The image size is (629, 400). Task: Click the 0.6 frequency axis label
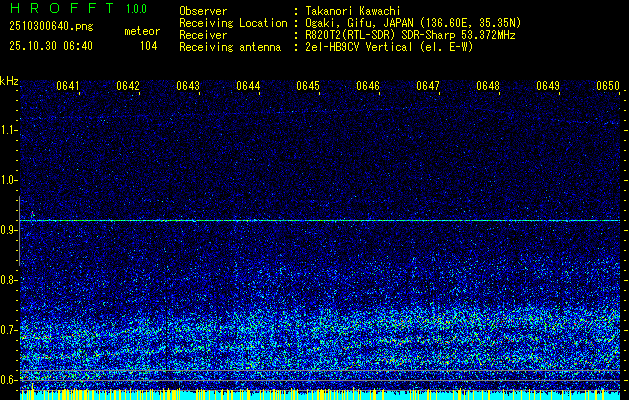[x=8, y=380]
